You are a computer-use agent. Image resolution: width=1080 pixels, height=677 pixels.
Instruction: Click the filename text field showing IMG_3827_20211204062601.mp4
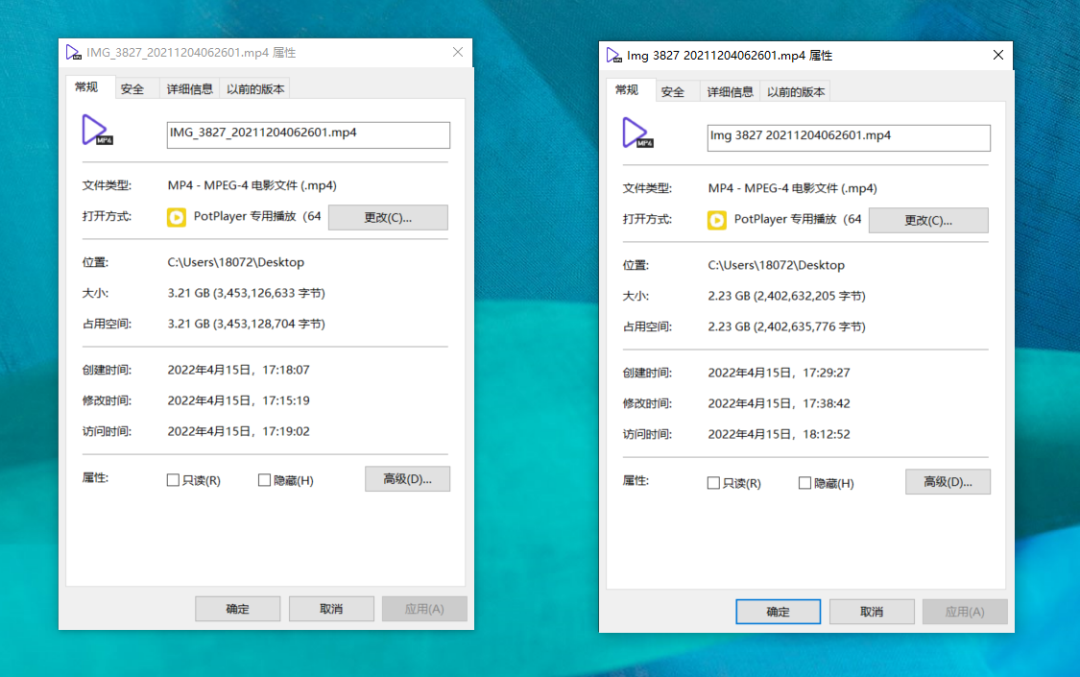(307, 135)
